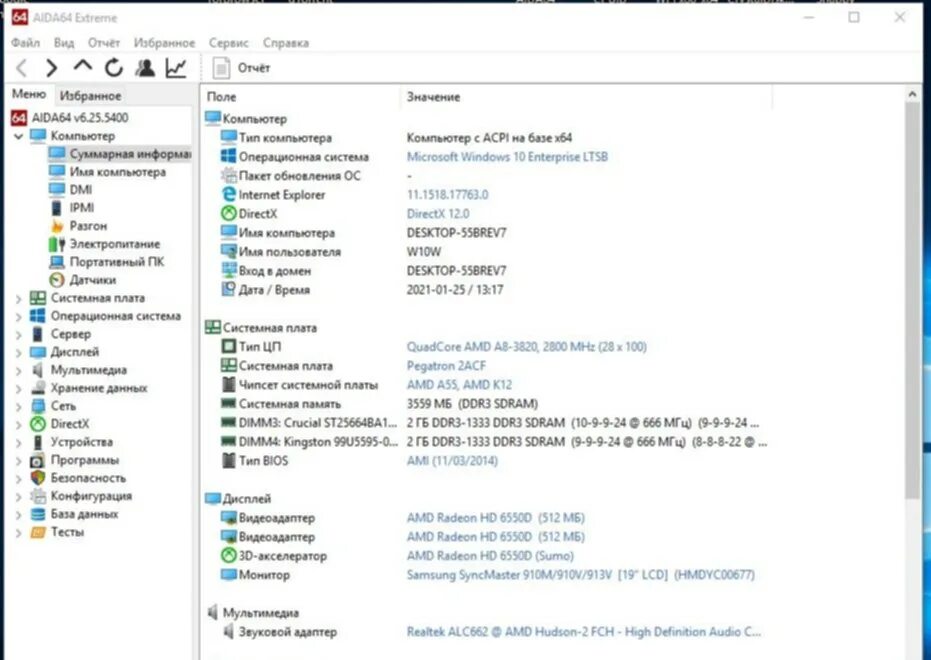Click the Сеть network tree icon
The image size is (931, 660).
point(38,406)
